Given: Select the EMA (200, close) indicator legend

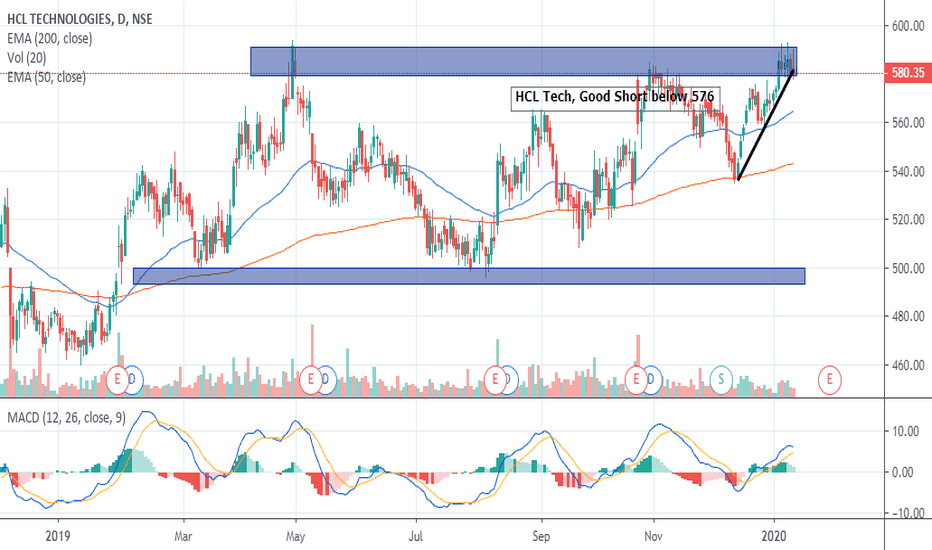Looking at the screenshot, I should click(50, 39).
